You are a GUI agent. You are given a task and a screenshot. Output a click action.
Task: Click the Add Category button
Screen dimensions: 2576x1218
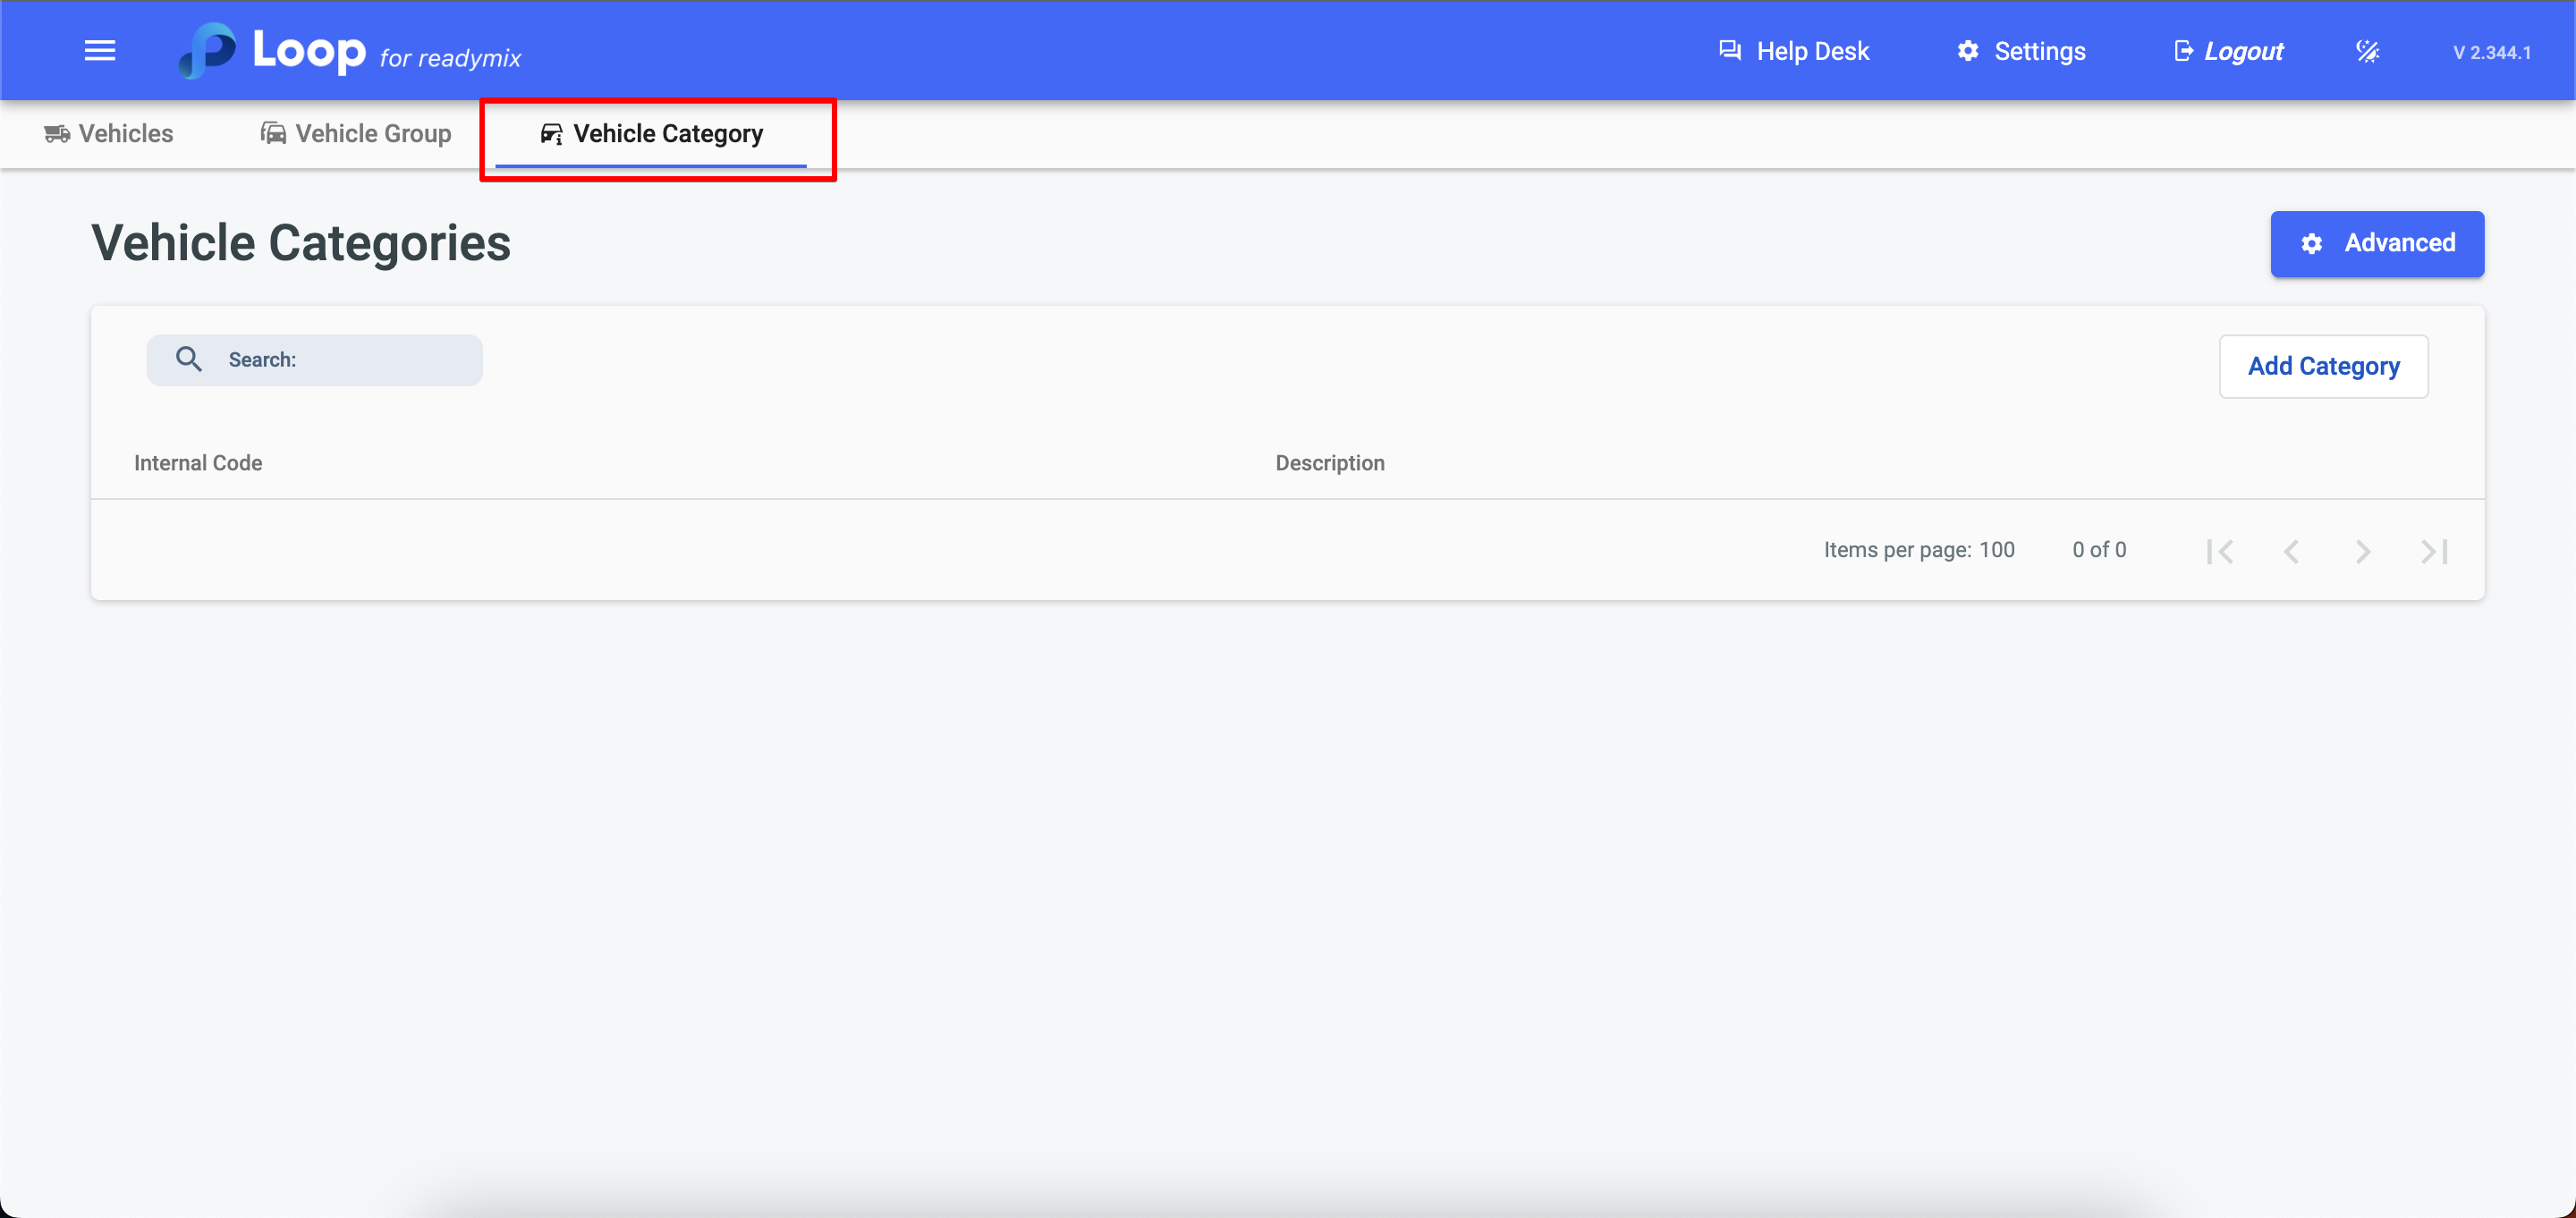point(2323,366)
